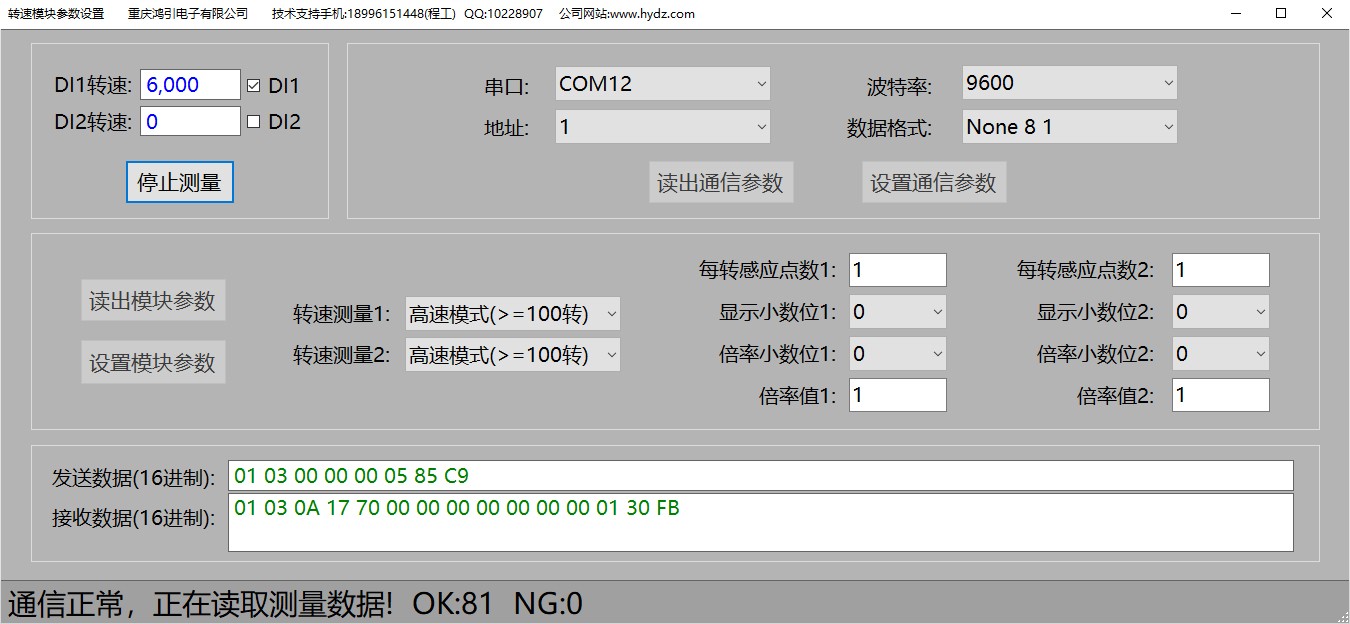Enable the DI2 checkbox
Screen dimensions: 1350x624
(x=253, y=122)
